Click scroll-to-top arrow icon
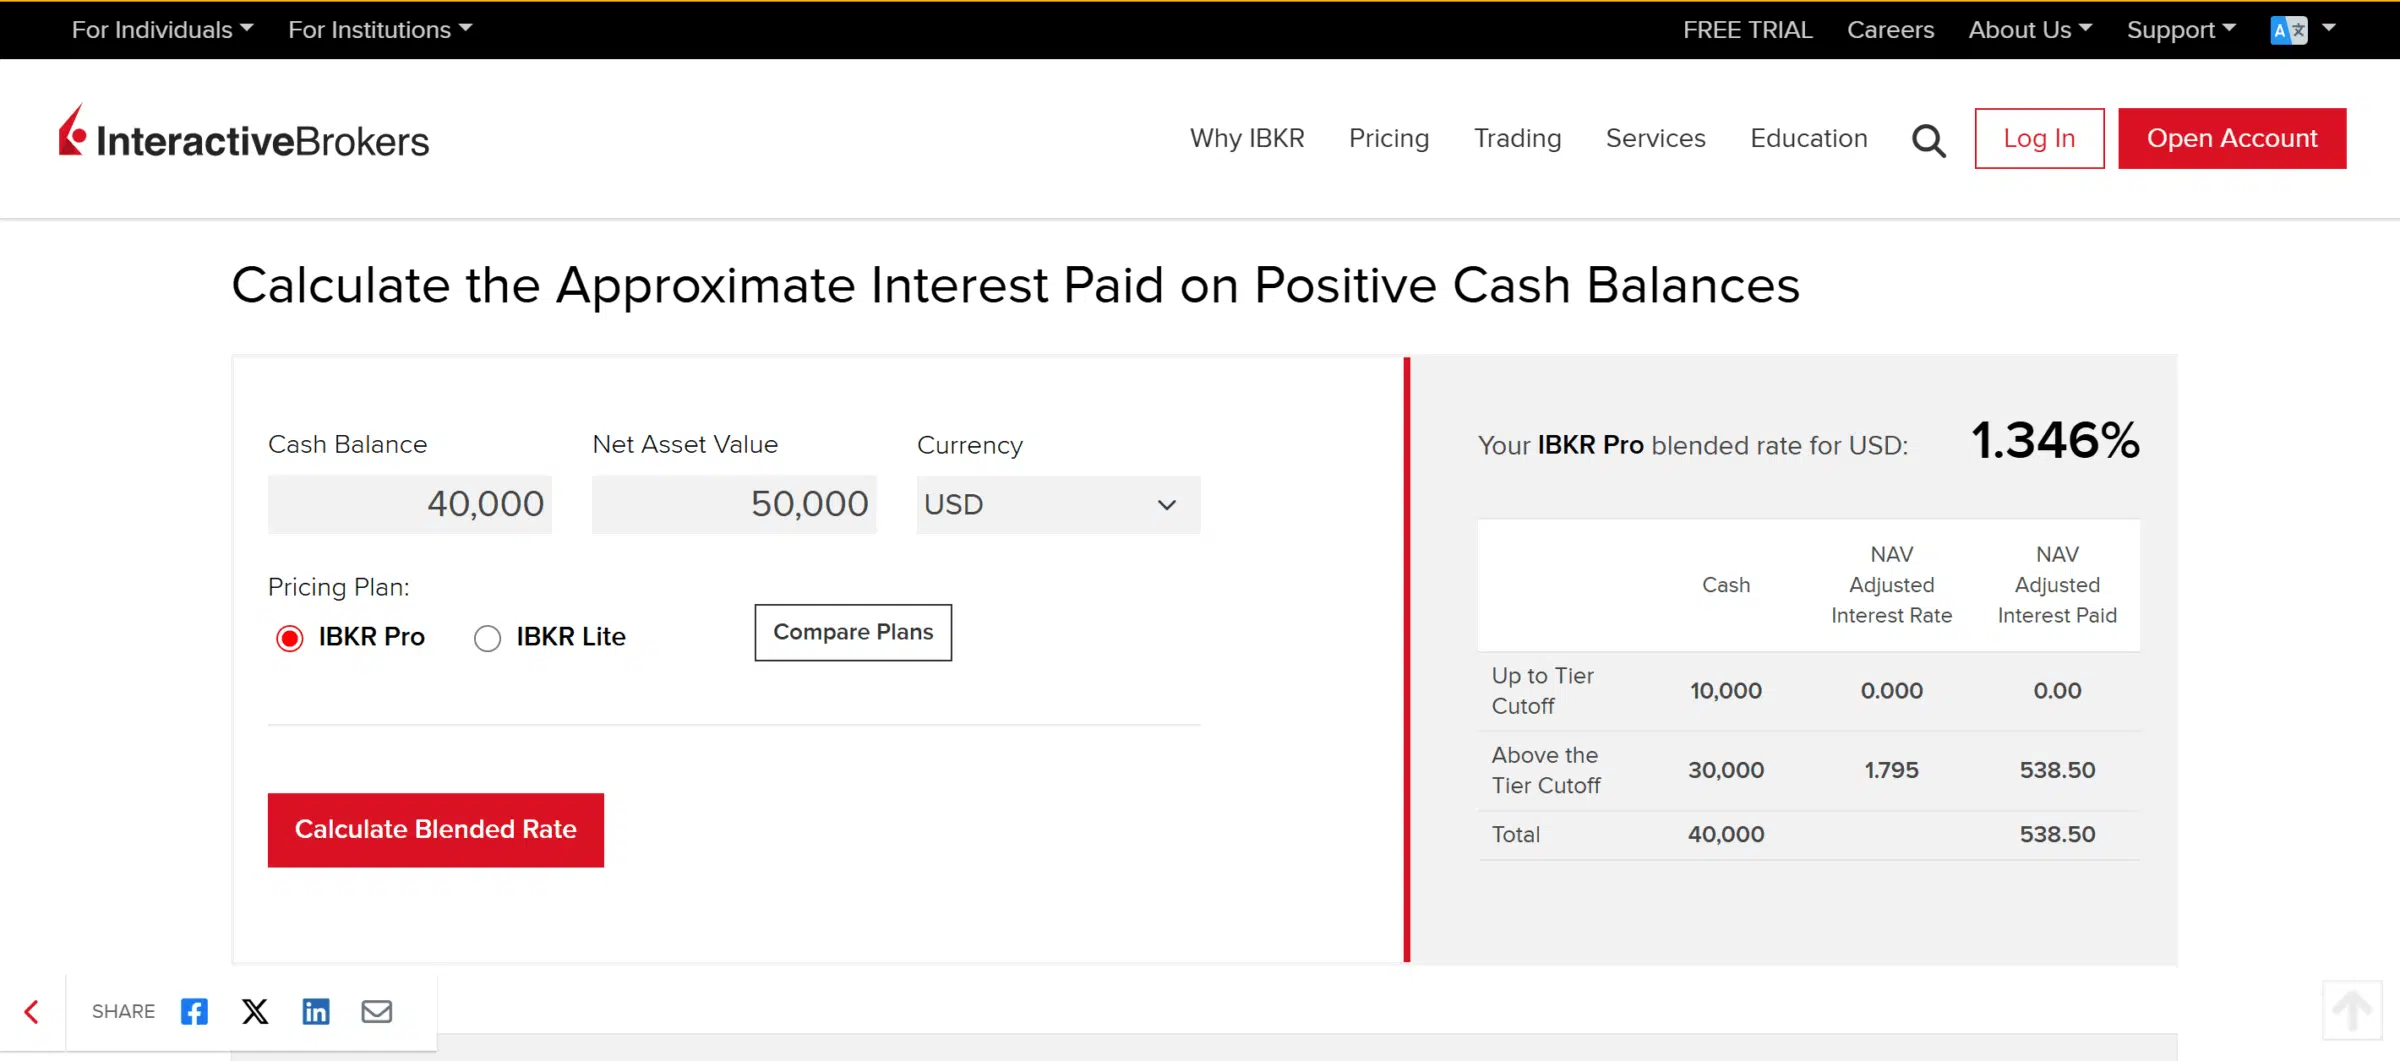This screenshot has height=1061, width=2400. [x=2352, y=1010]
